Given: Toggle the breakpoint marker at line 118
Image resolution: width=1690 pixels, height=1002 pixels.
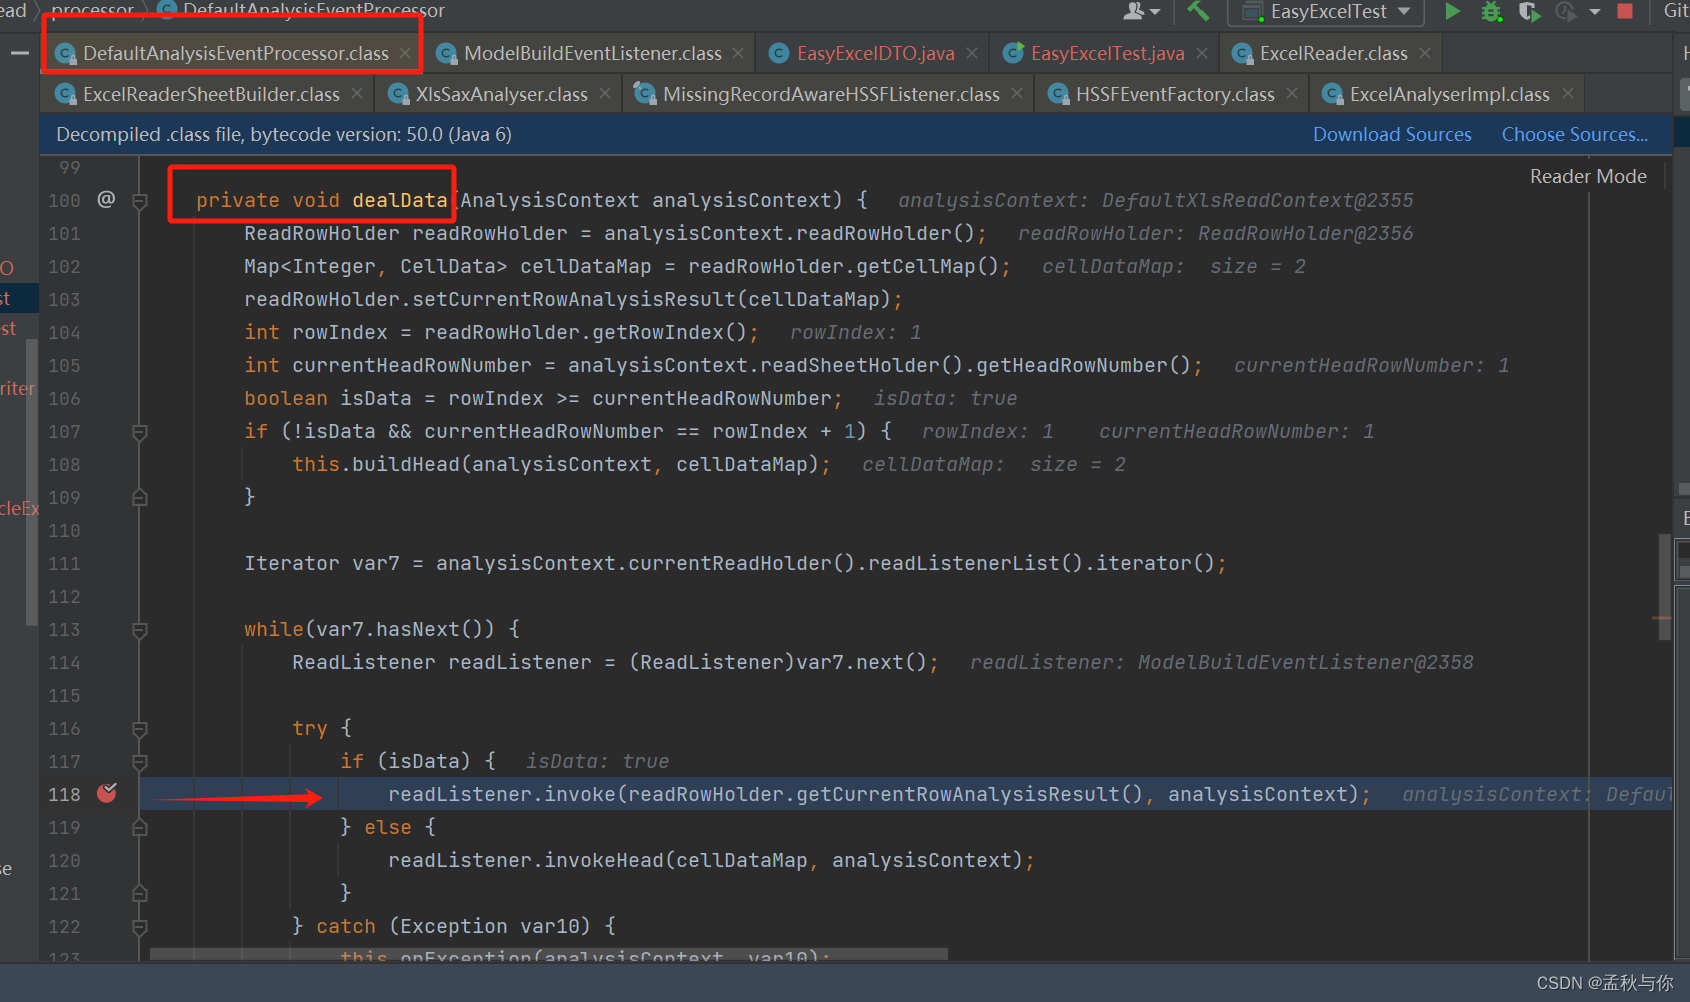Looking at the screenshot, I should click(x=107, y=793).
